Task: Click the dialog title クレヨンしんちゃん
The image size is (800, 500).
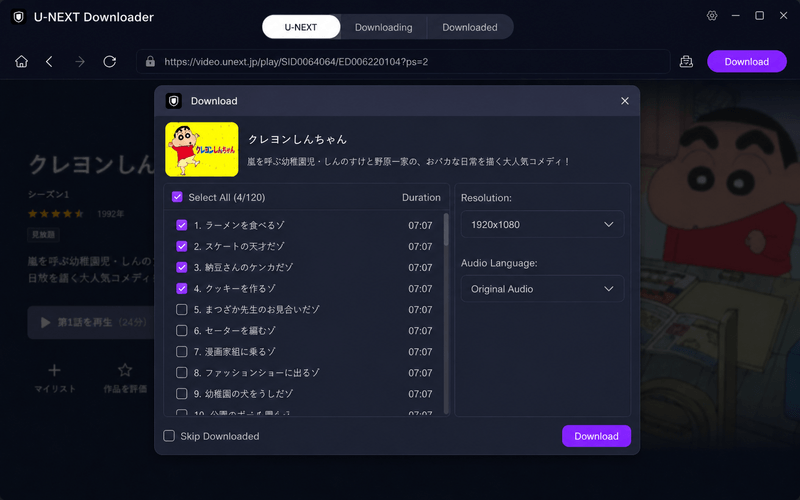Action: [x=297, y=139]
